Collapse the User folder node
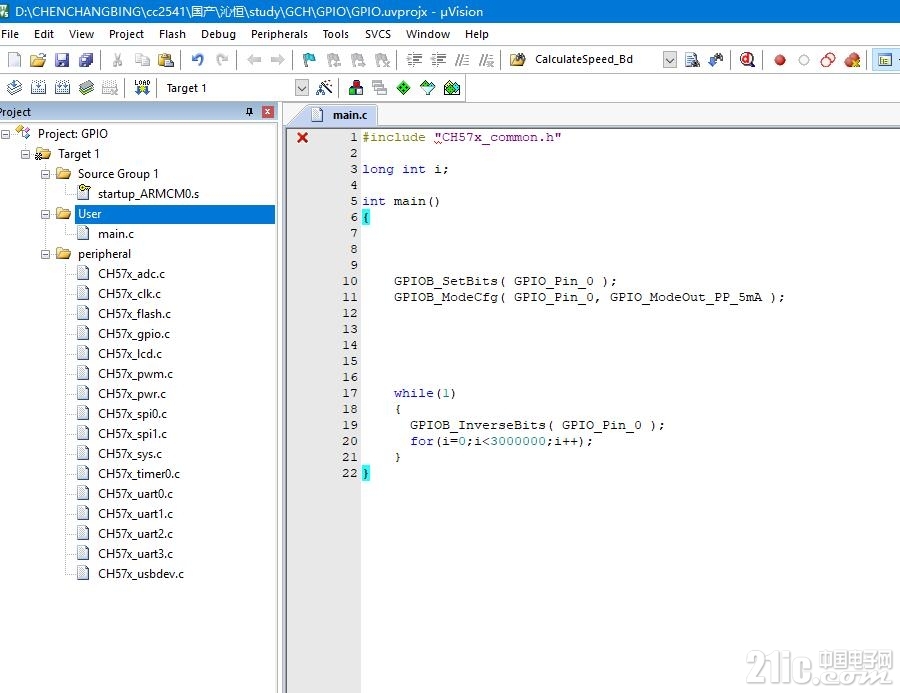The image size is (900, 693). pos(45,214)
